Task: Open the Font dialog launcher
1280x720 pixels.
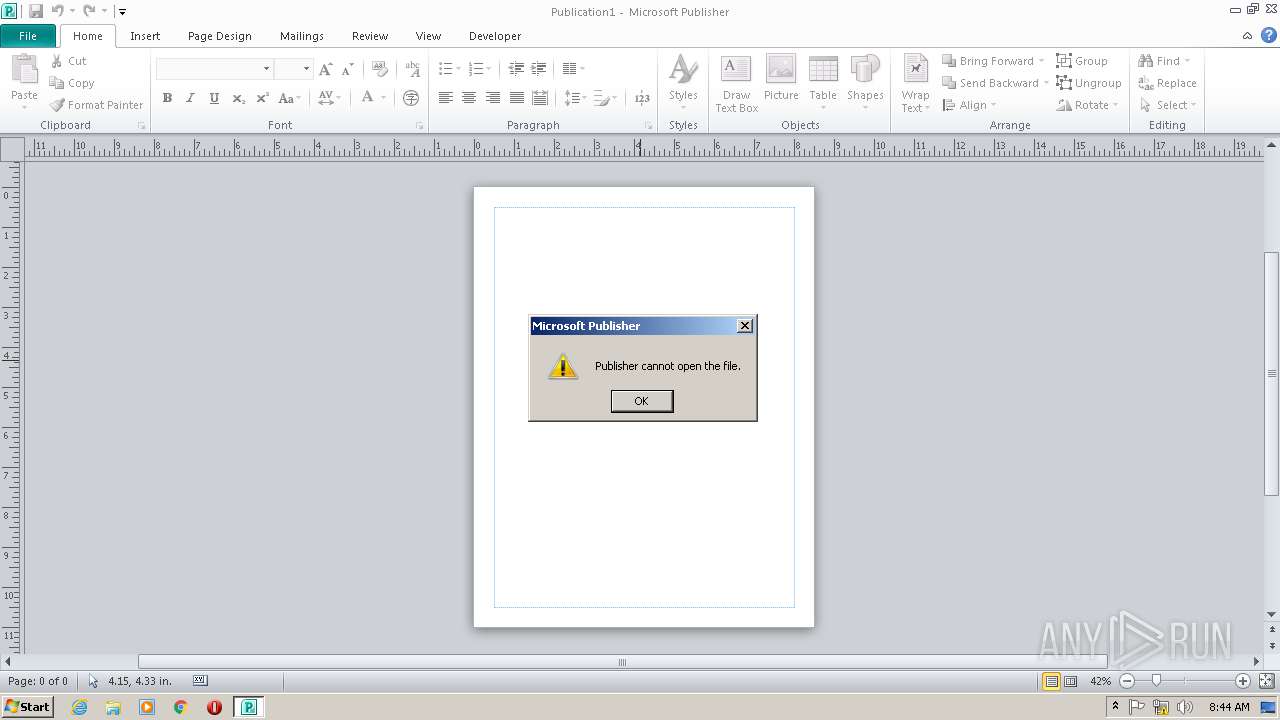Action: tap(419, 126)
